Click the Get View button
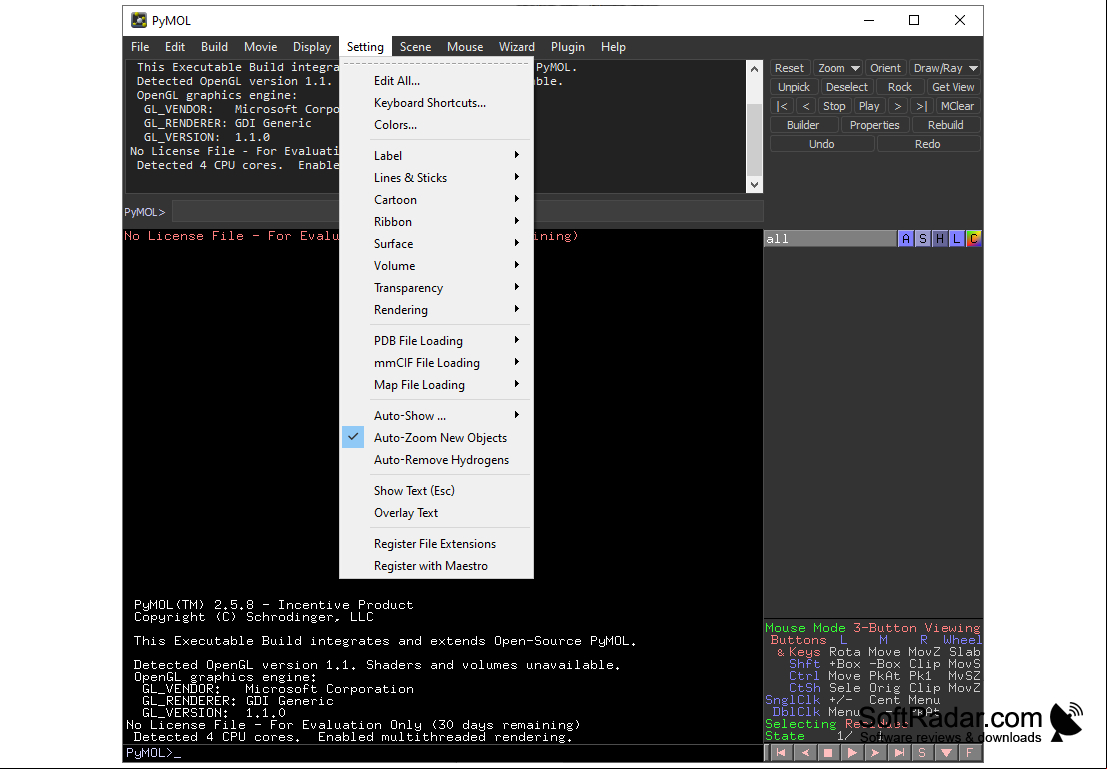 coord(953,87)
